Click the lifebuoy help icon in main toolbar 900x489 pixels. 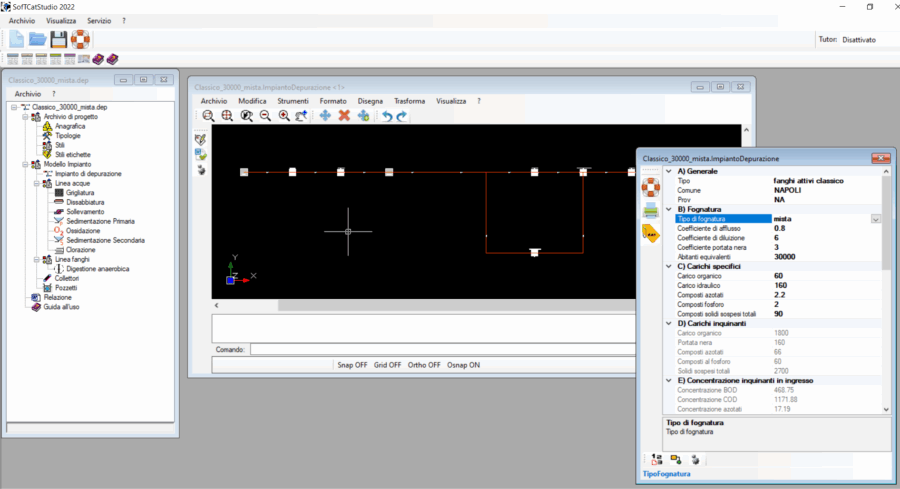[80, 40]
